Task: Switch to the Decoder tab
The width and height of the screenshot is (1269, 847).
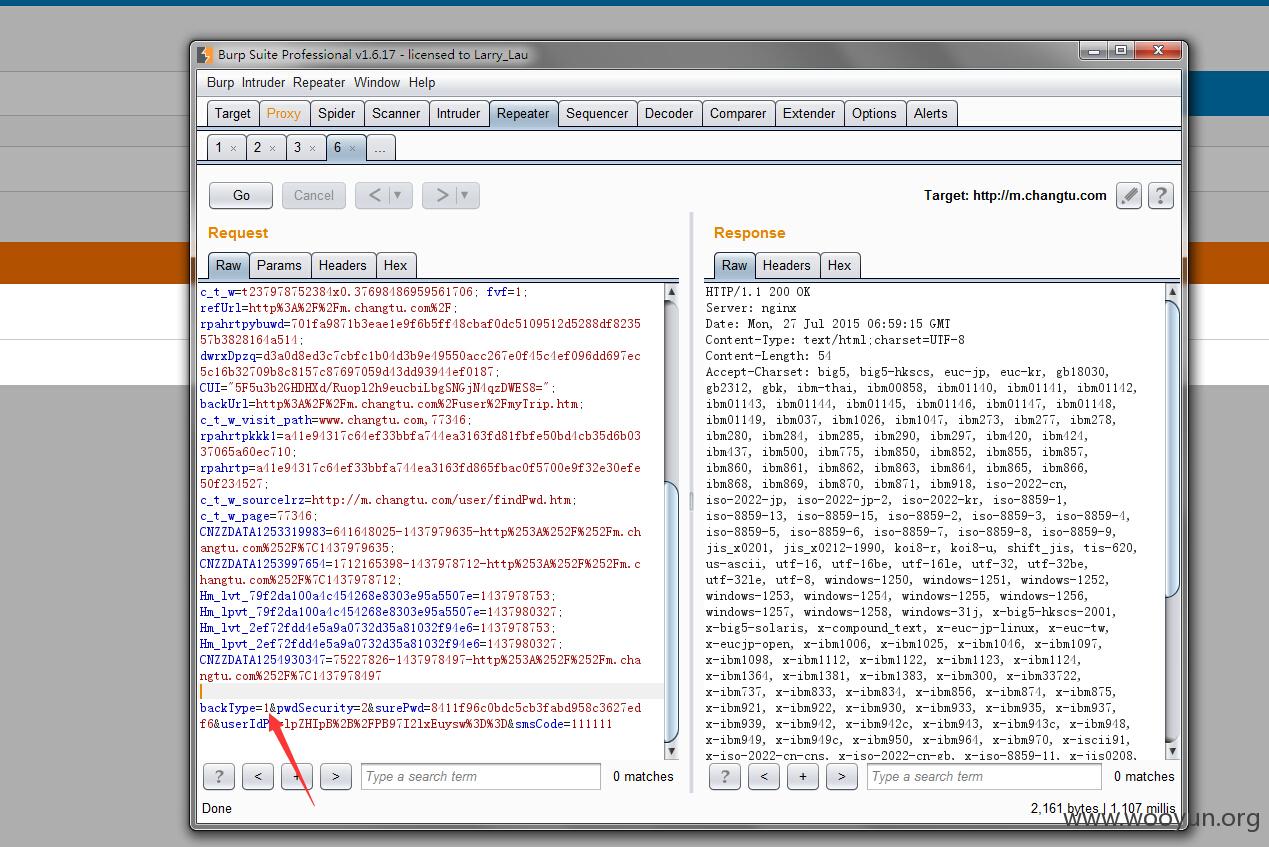Action: (x=669, y=114)
